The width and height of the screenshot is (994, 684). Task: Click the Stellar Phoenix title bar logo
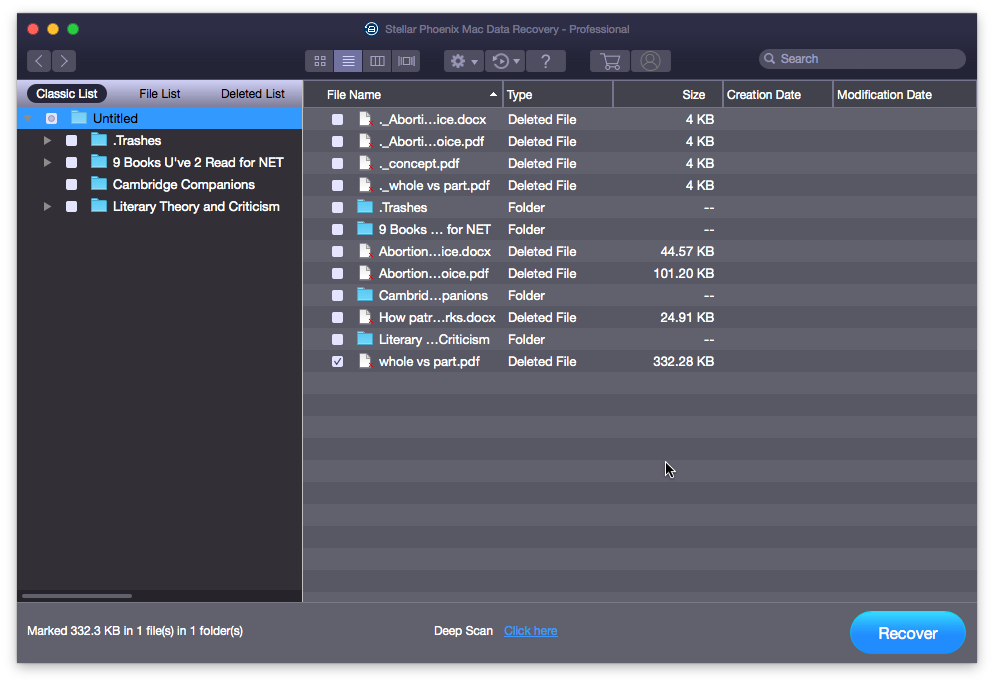371,29
